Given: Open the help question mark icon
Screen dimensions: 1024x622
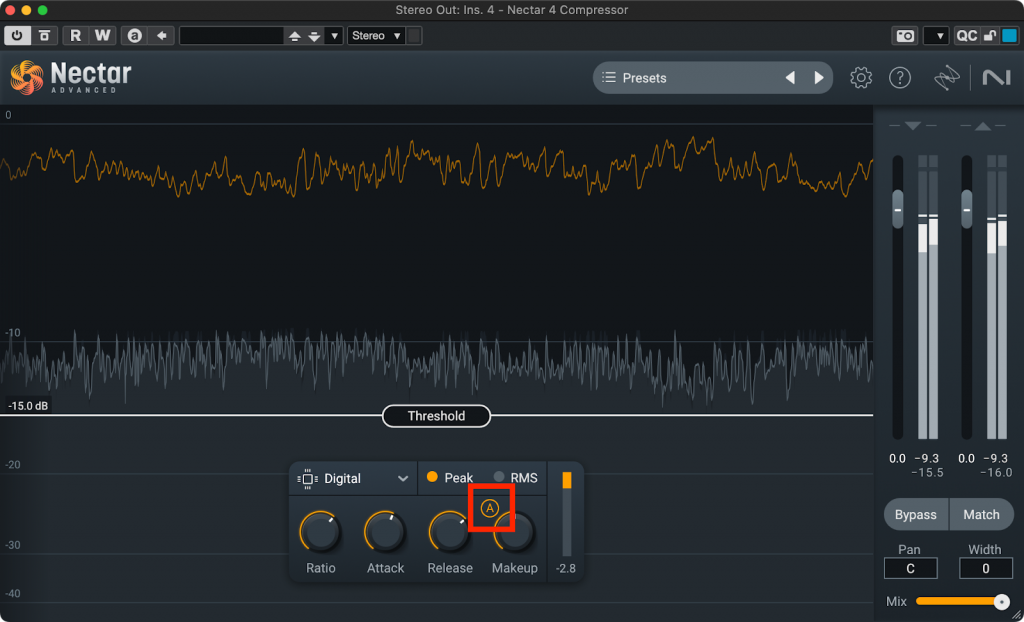Looking at the screenshot, I should click(900, 78).
